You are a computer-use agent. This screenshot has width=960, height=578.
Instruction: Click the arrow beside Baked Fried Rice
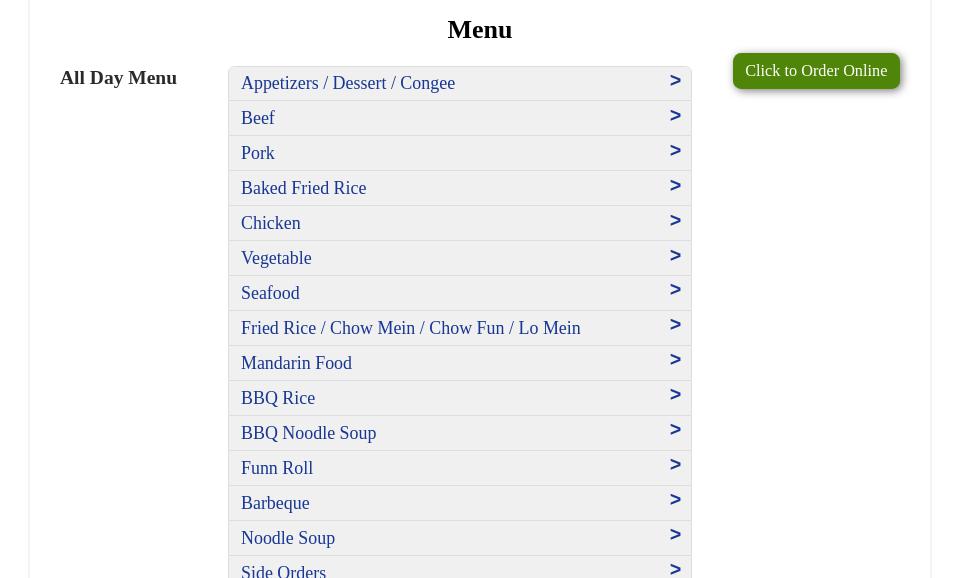(675, 186)
